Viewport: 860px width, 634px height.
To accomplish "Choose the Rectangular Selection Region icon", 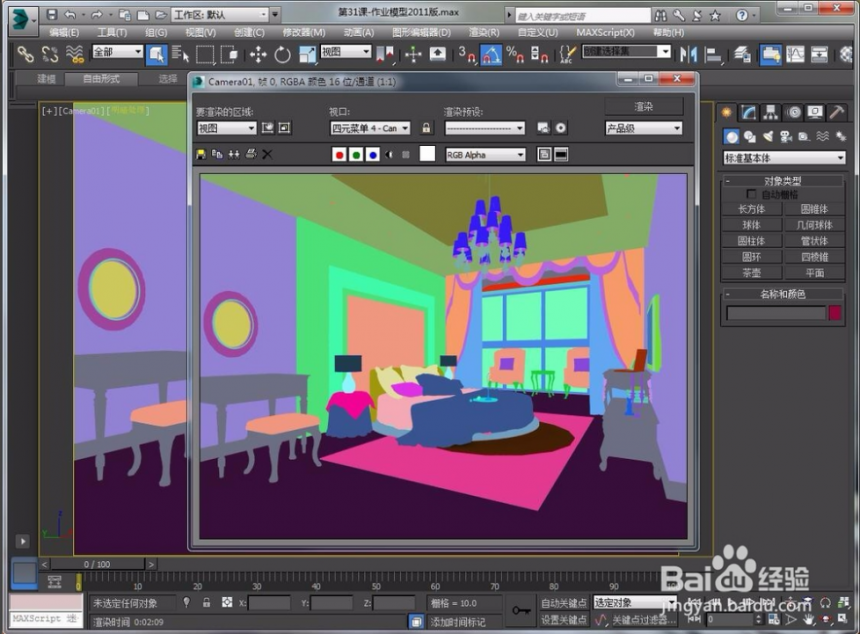I will pos(205,54).
